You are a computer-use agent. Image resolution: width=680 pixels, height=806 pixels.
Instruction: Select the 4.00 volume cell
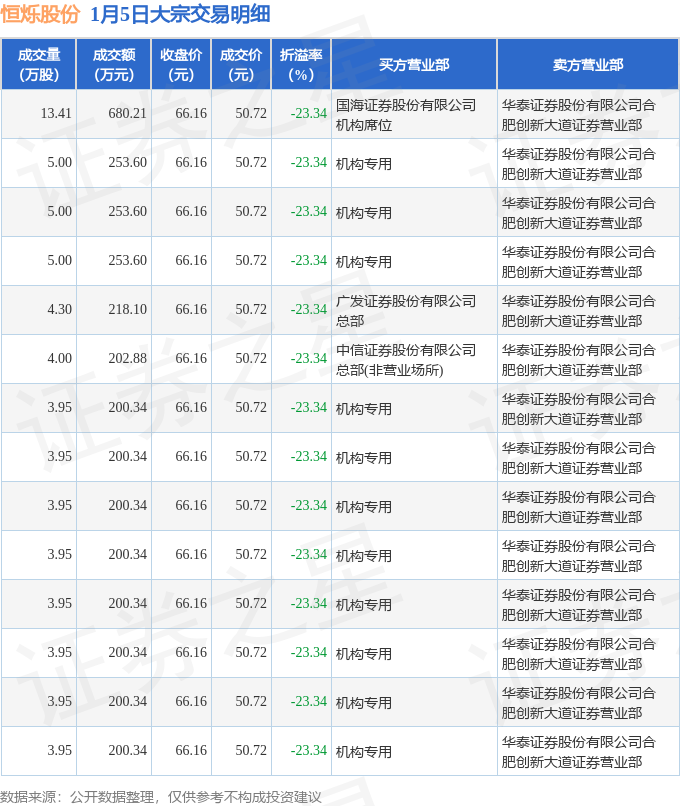[59, 359]
